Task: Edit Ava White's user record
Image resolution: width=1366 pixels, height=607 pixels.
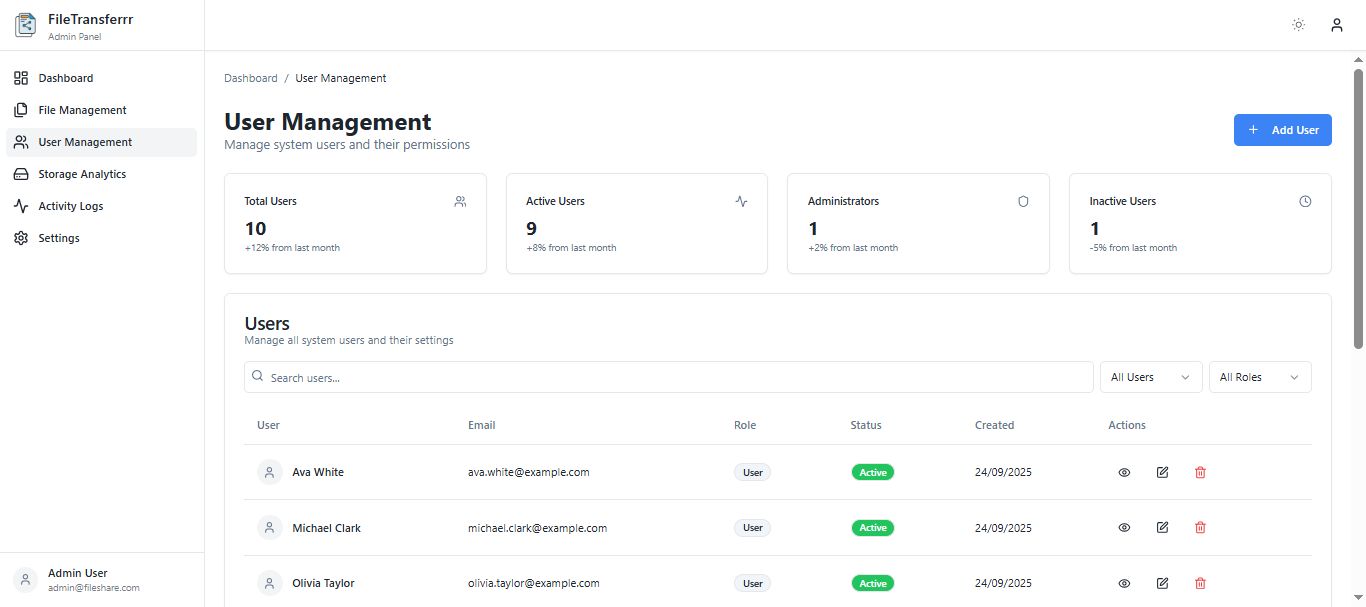Action: point(1162,472)
